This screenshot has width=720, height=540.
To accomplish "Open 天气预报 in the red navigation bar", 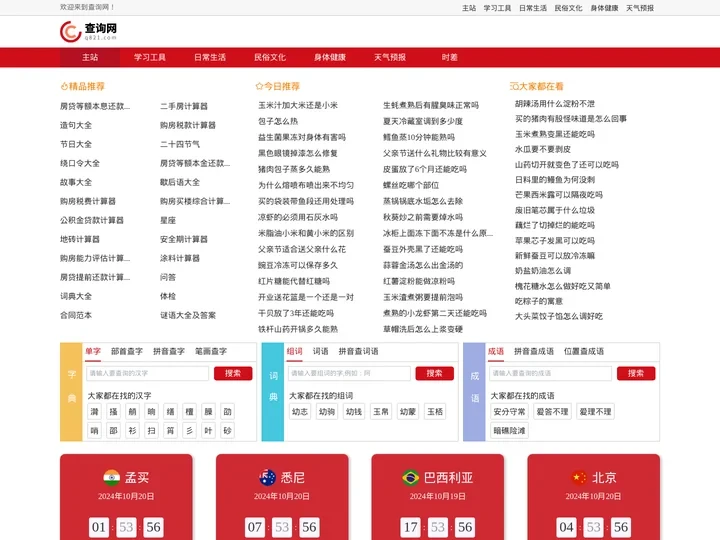I will click(390, 57).
